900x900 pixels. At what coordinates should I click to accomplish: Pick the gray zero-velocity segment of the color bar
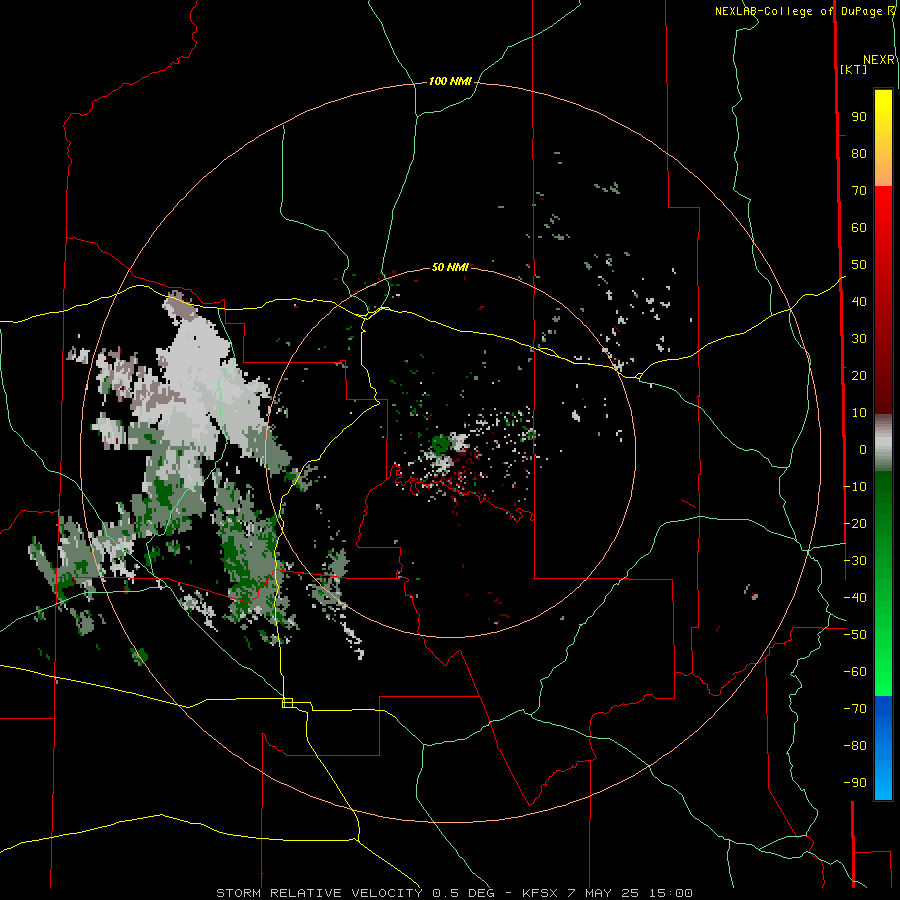point(883,443)
